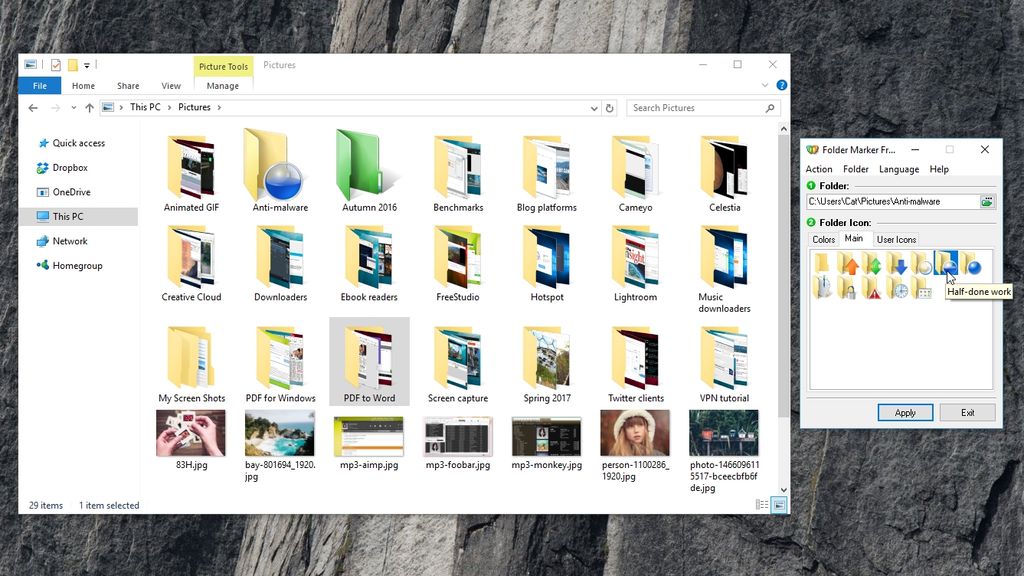Select the blue sphere folder icon
This screenshot has width=1024, height=576.
pos(971,266)
